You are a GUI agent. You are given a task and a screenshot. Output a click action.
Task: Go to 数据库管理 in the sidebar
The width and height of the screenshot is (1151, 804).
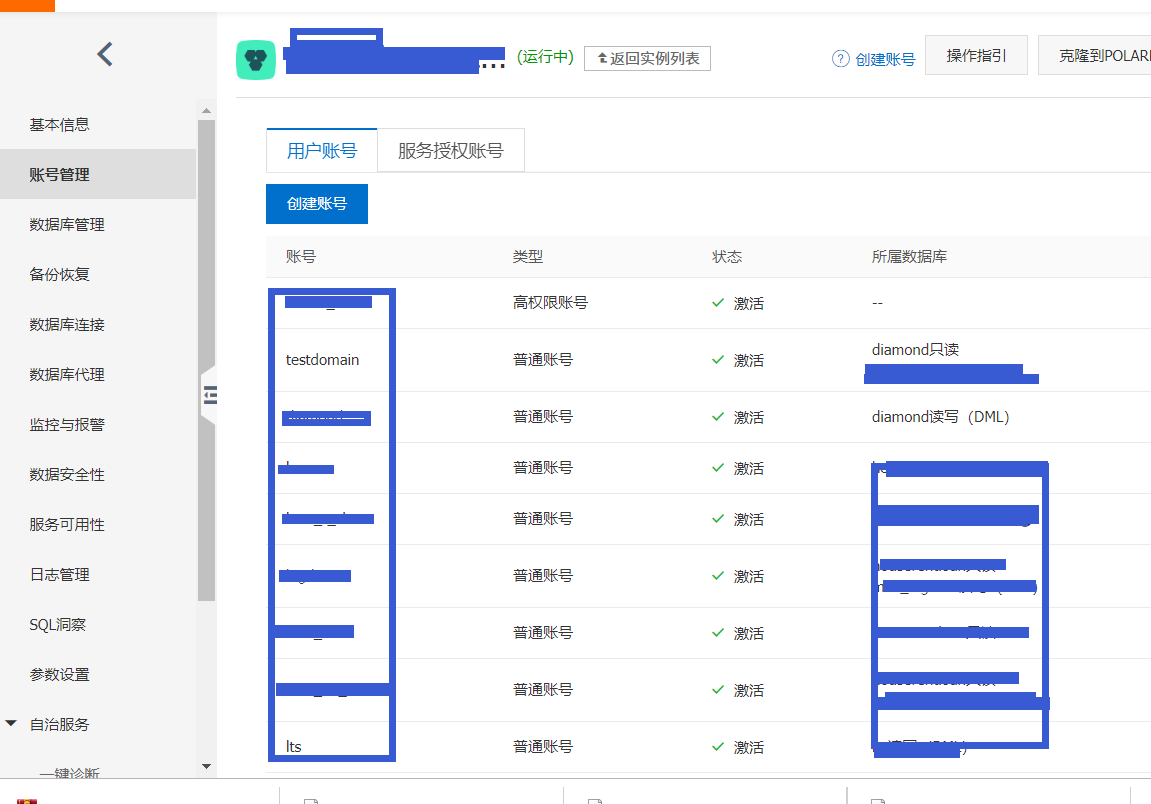coord(67,225)
